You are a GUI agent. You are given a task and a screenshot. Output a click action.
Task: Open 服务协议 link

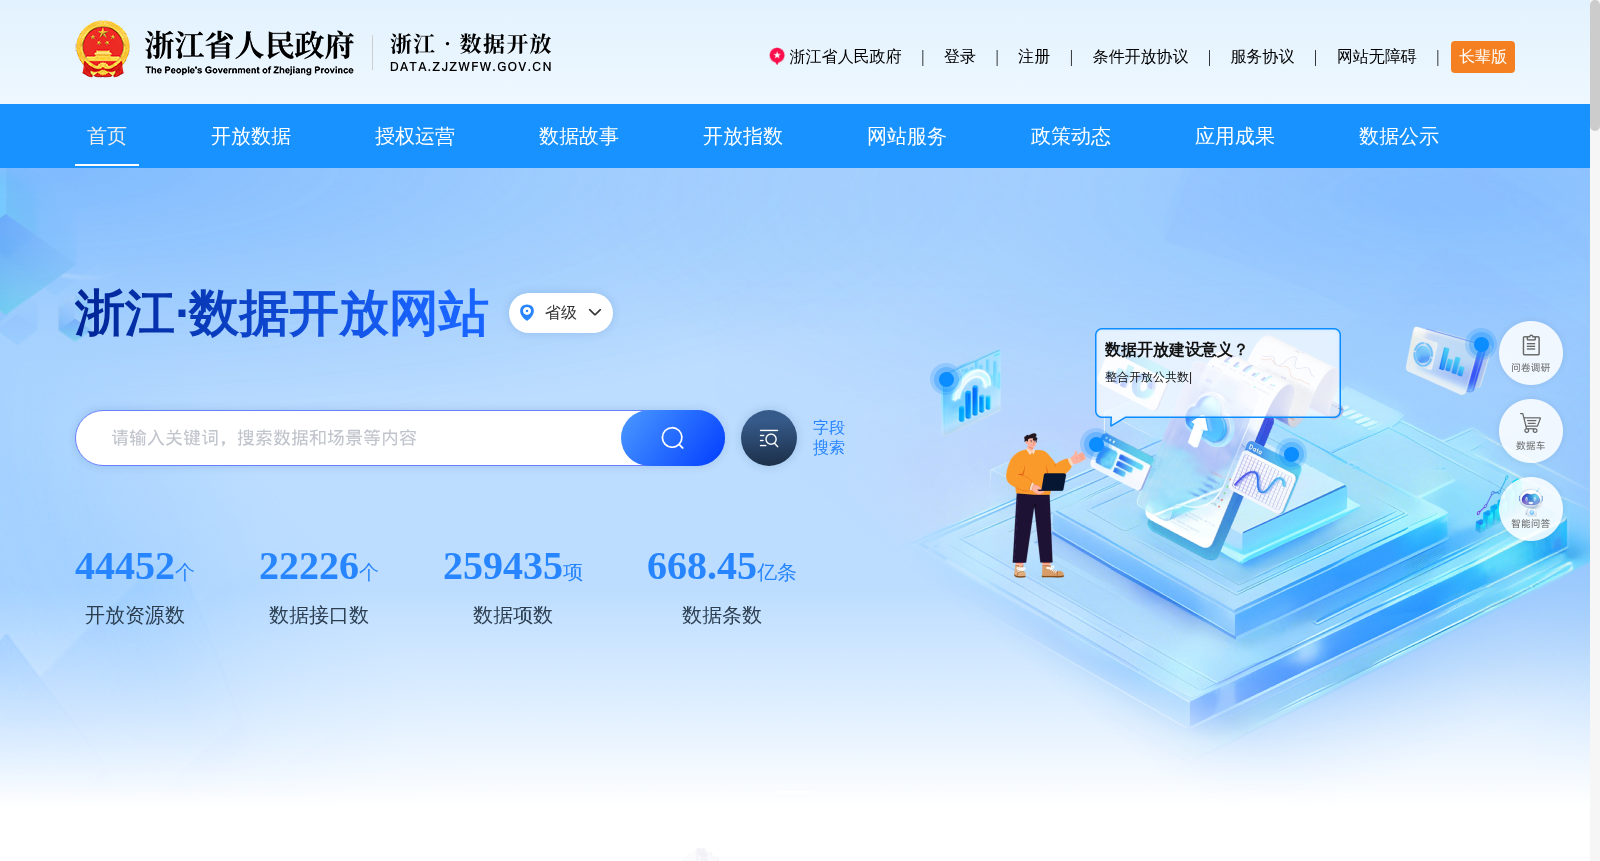pyautogui.click(x=1262, y=57)
